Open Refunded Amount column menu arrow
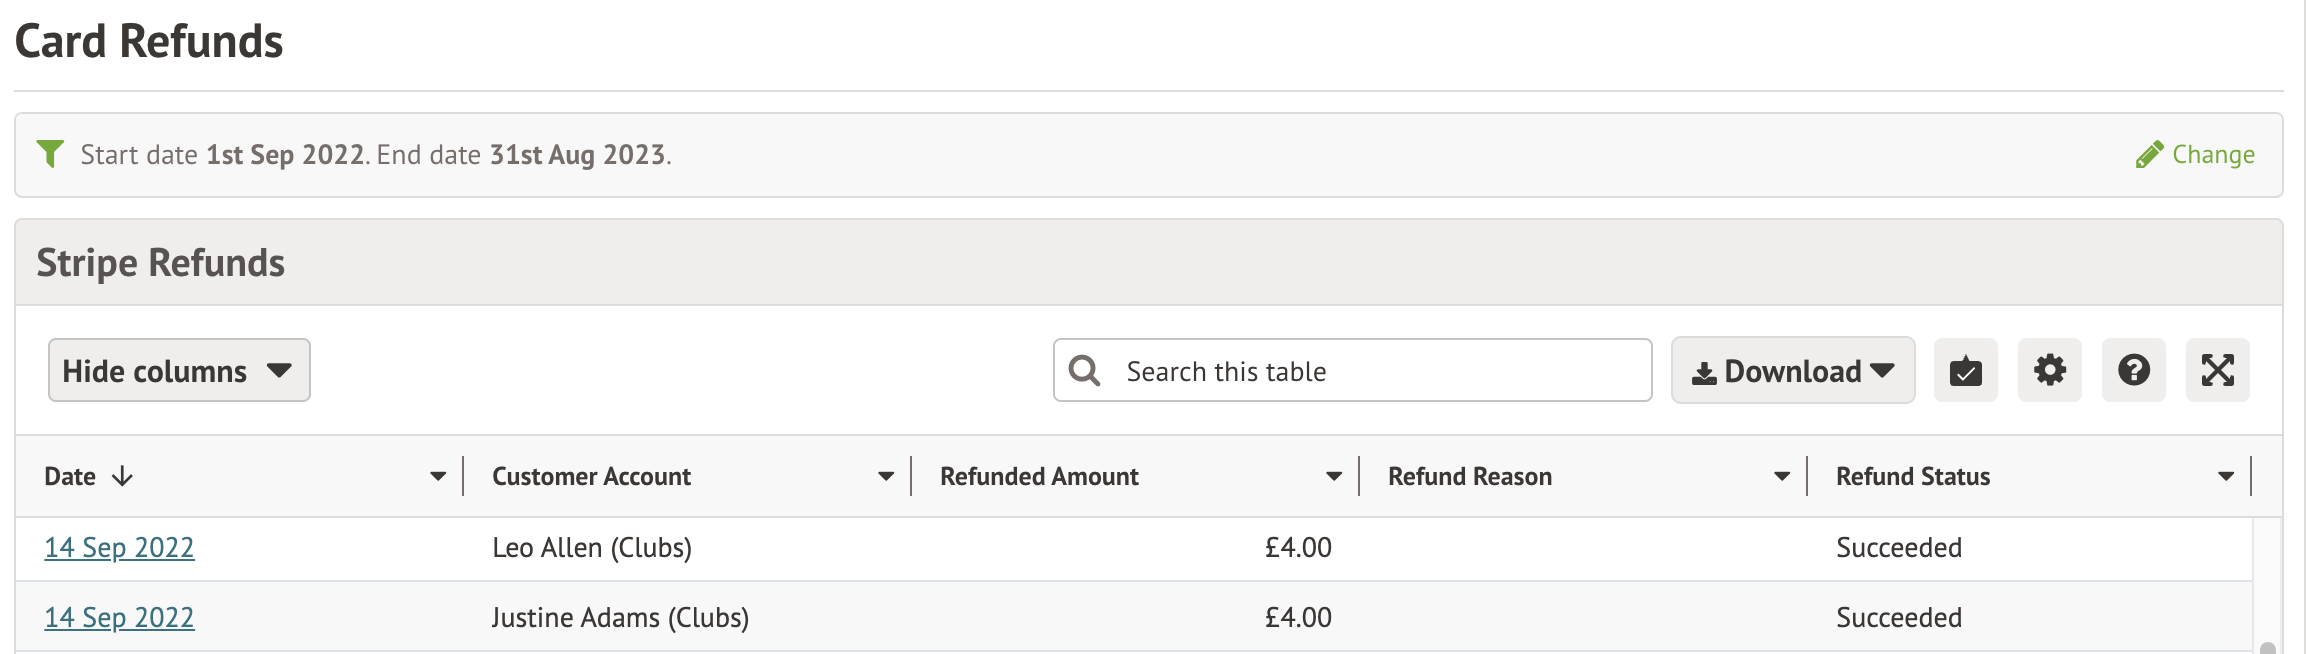Screen dimensions: 2306x654 tap(1334, 477)
